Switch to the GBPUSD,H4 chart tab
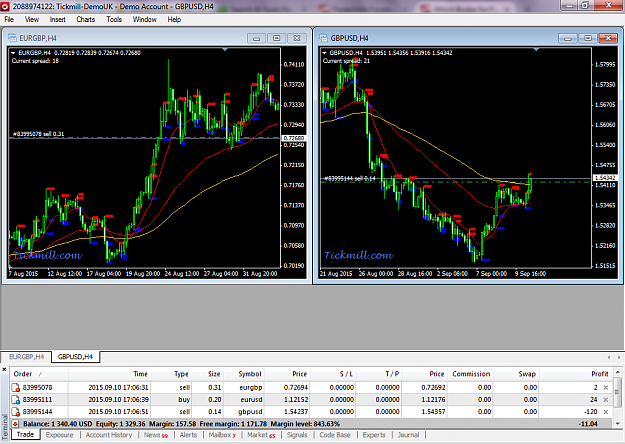625x444 pixels. point(75,357)
